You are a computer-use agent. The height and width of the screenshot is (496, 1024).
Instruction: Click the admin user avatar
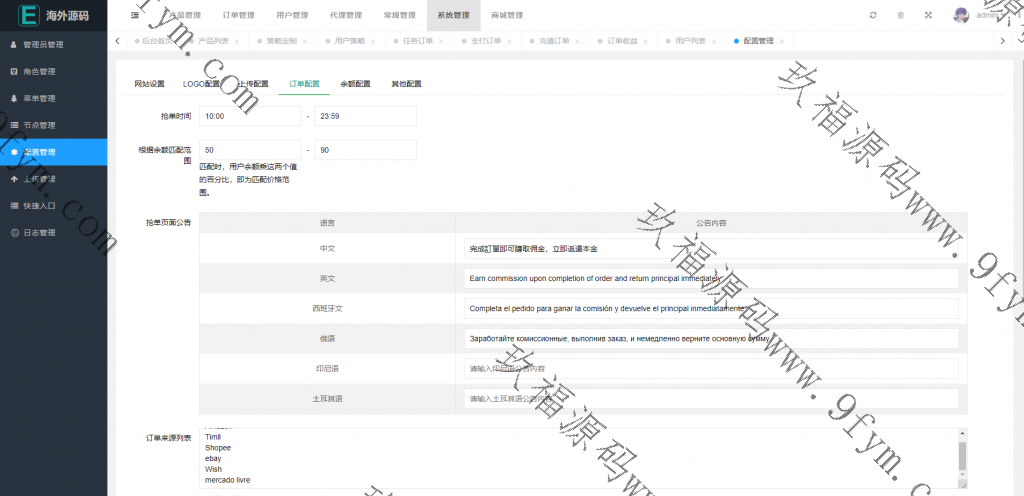[x=961, y=15]
